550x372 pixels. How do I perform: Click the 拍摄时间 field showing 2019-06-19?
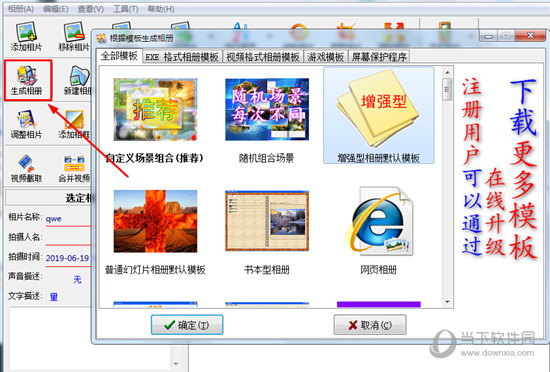68,258
